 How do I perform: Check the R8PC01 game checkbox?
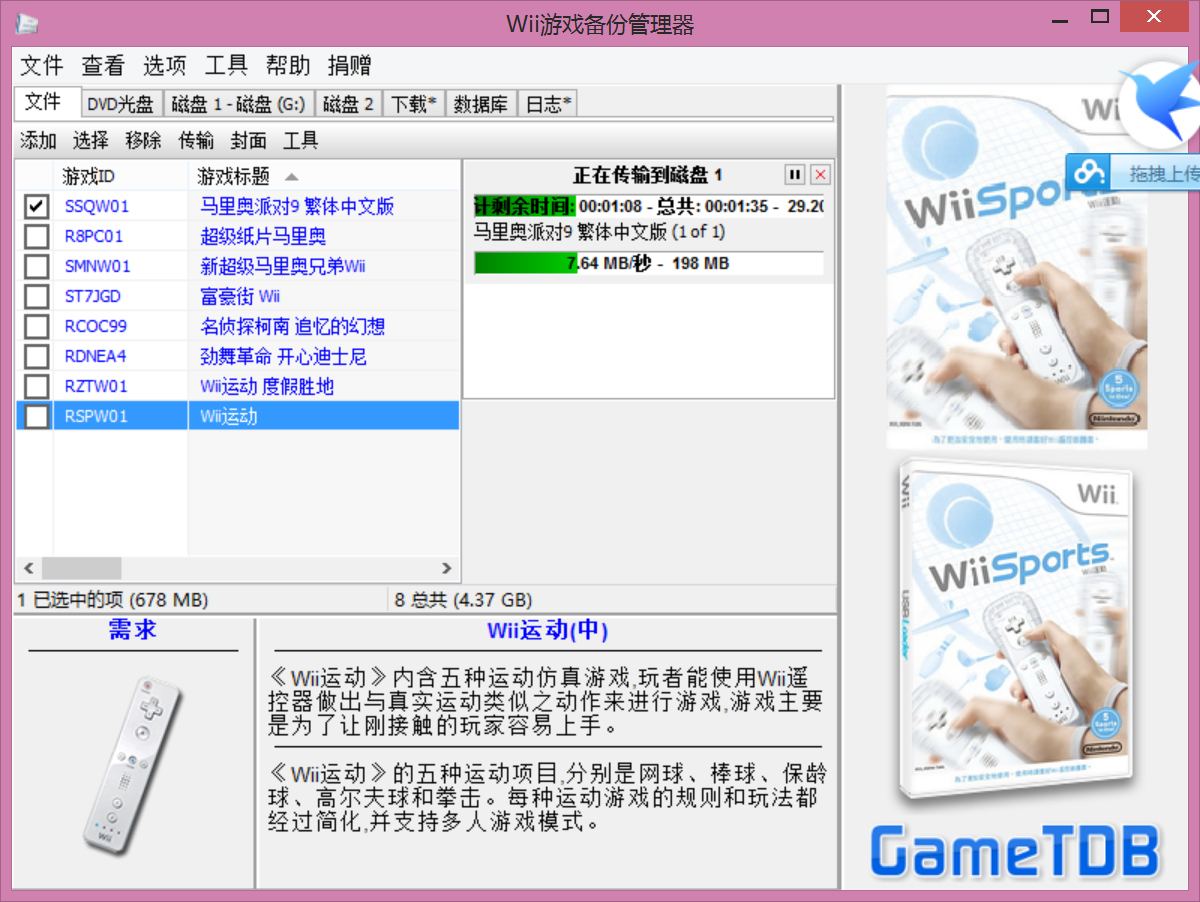pyautogui.click(x=37, y=236)
